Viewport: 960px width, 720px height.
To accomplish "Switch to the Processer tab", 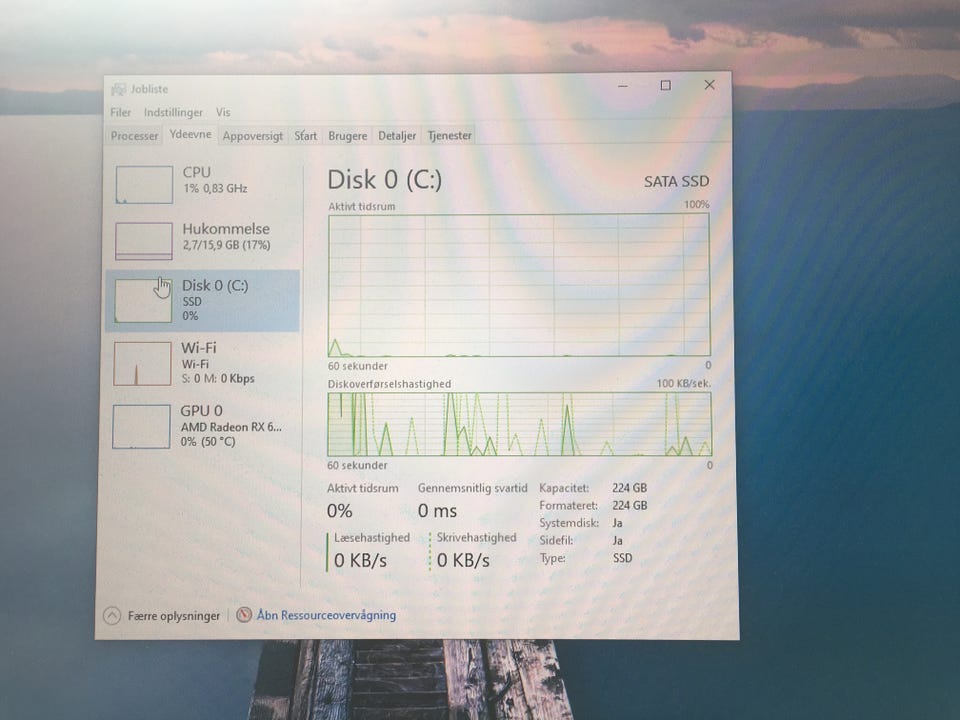I will 135,136.
